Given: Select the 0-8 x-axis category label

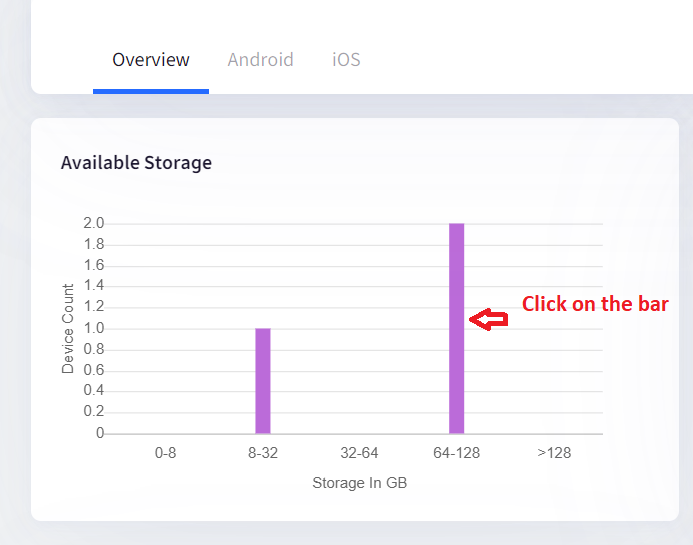Looking at the screenshot, I should pos(165,453).
